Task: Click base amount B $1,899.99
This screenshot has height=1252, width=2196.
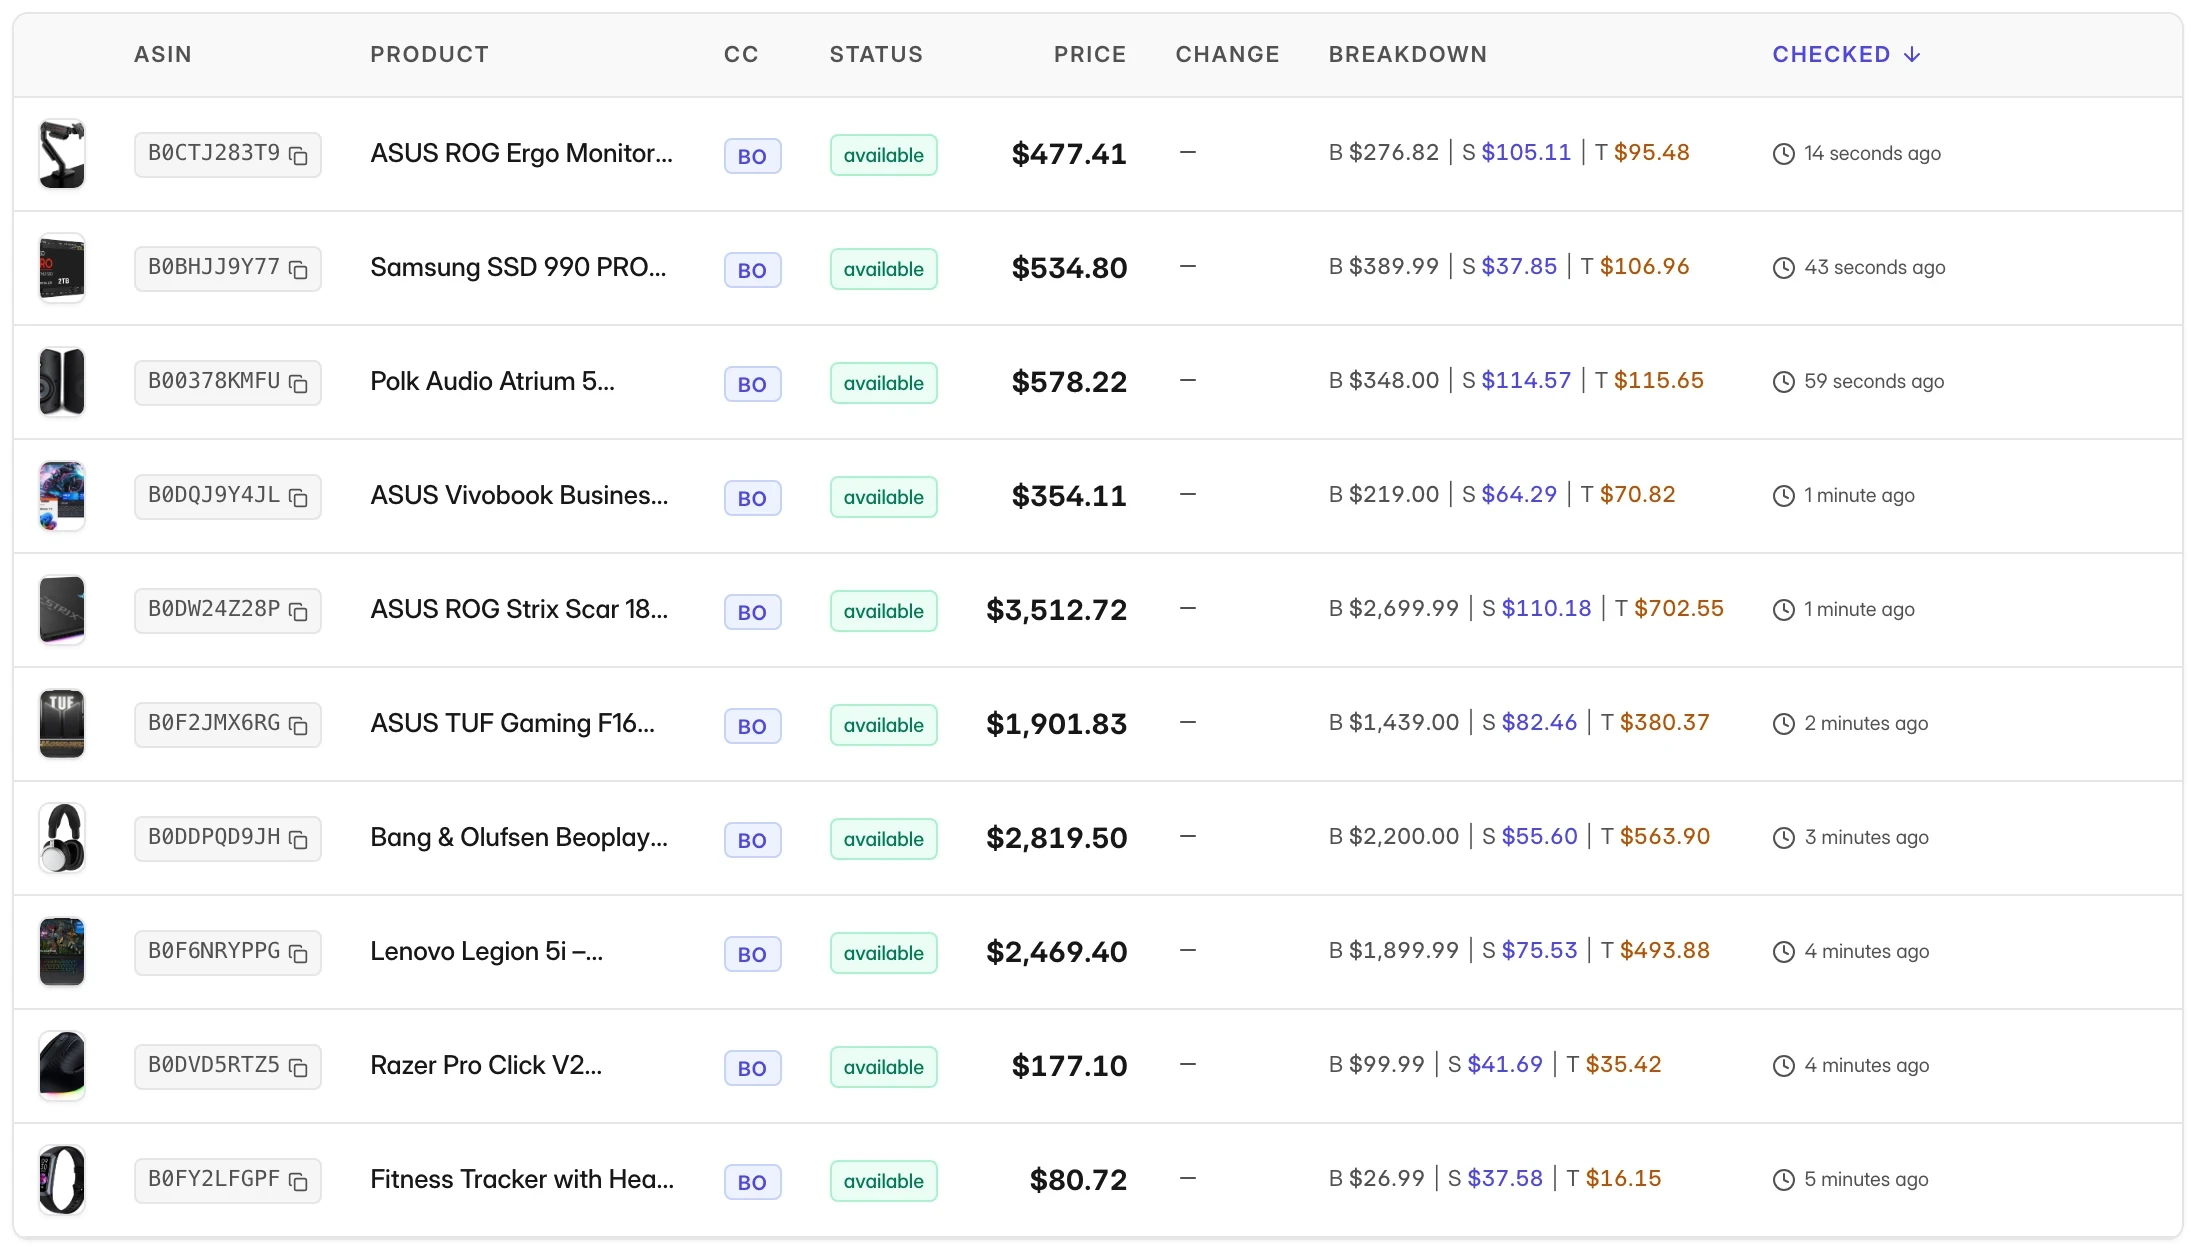Action: coord(1394,950)
